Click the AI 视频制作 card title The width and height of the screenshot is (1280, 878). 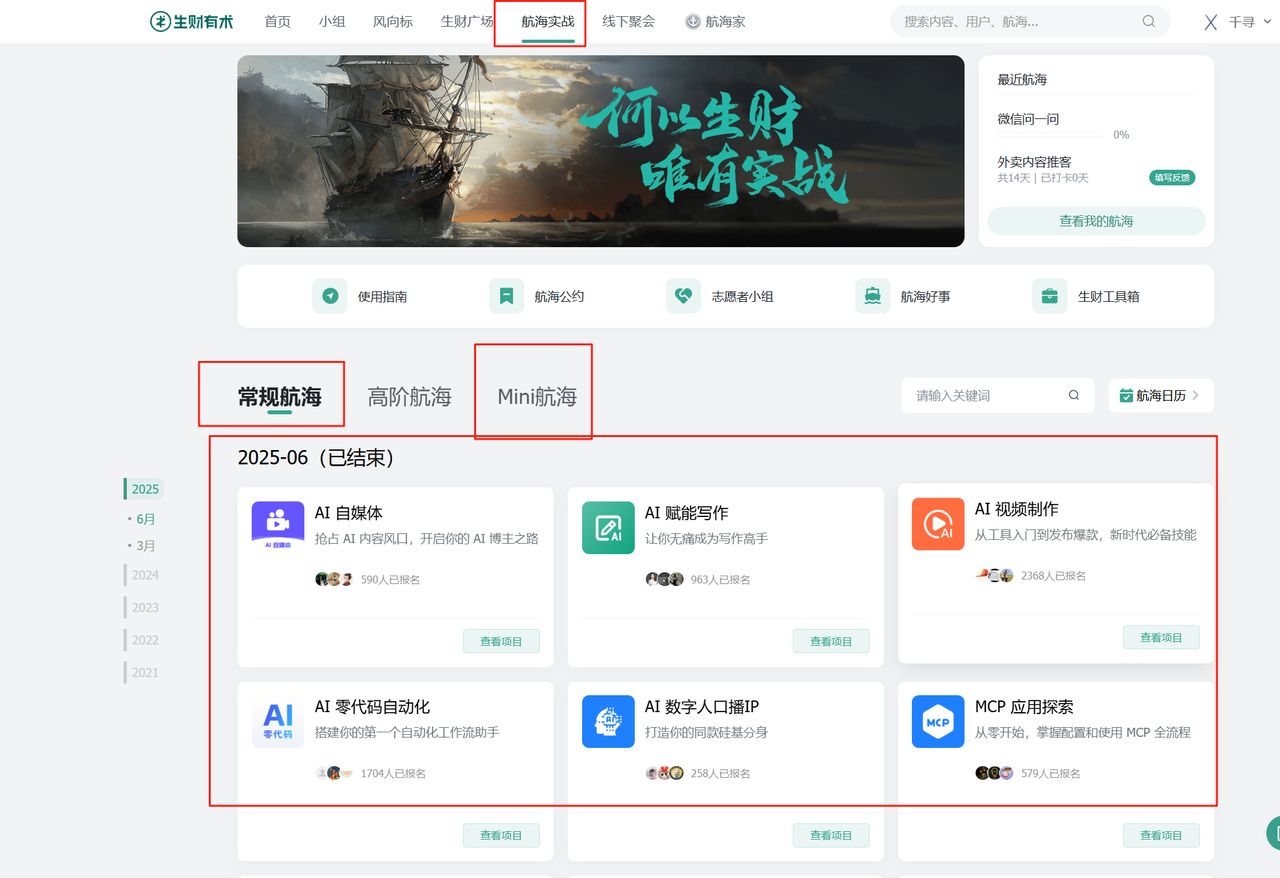[1017, 509]
